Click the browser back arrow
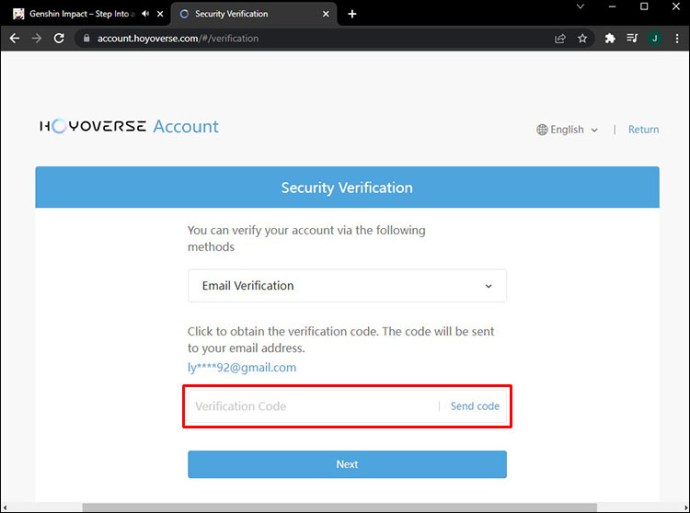This screenshot has width=690, height=513. coord(15,38)
